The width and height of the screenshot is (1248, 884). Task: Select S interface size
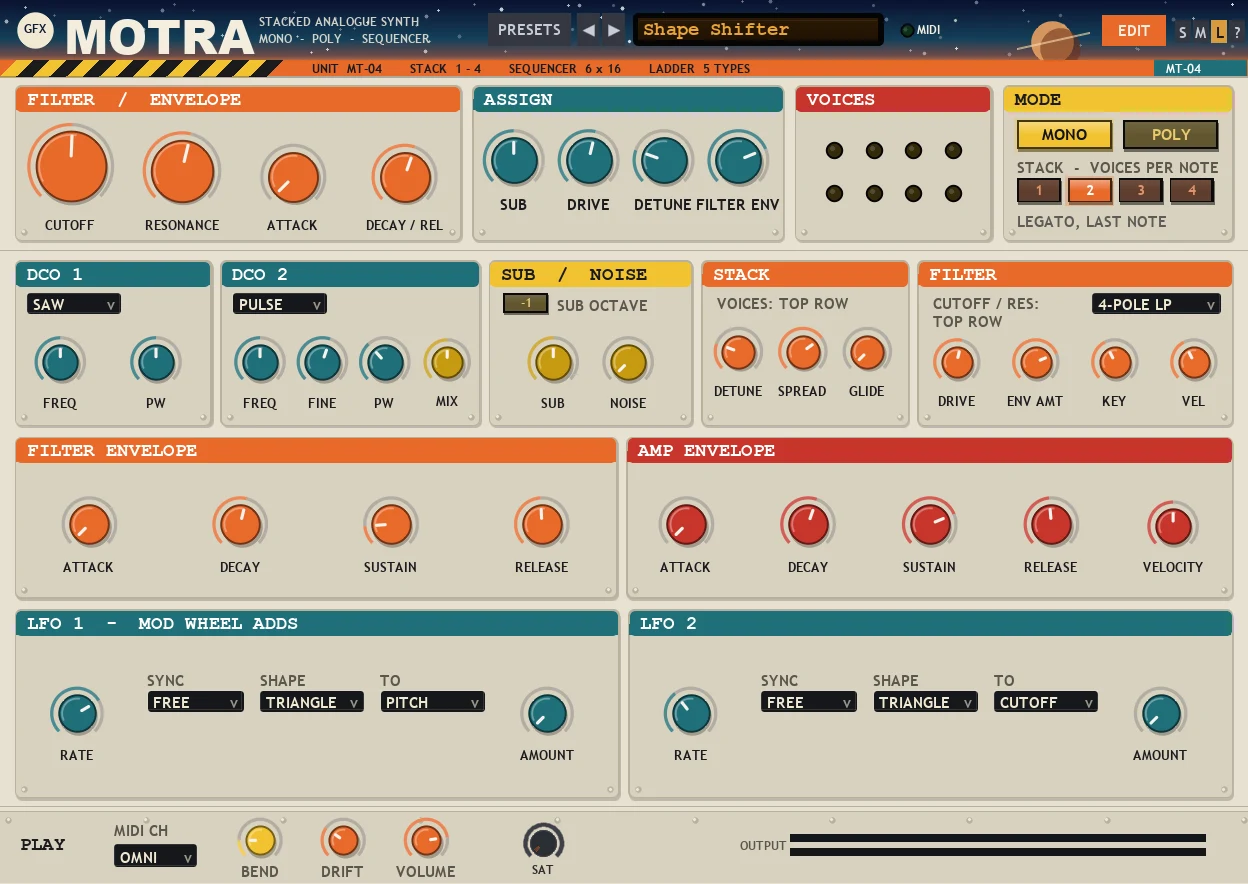pos(1183,32)
